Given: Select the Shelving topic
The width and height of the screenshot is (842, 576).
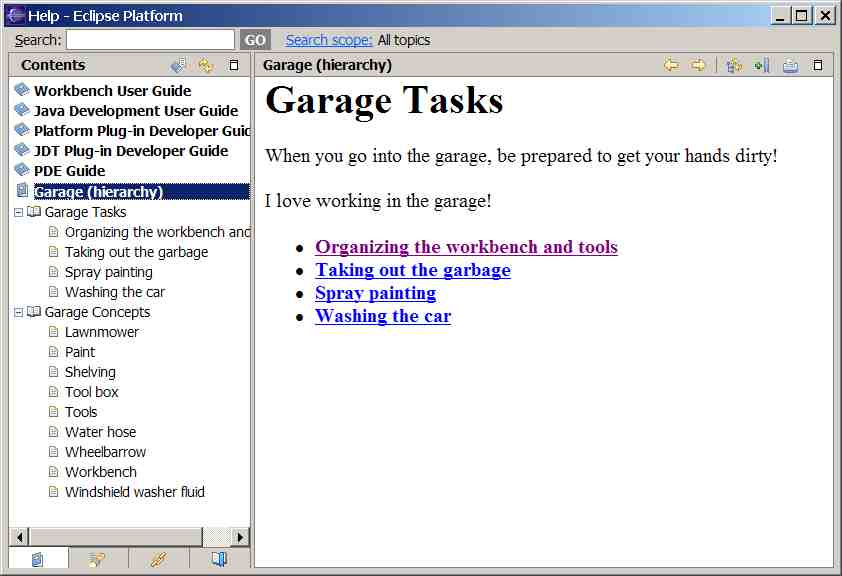Looking at the screenshot, I should coord(90,372).
